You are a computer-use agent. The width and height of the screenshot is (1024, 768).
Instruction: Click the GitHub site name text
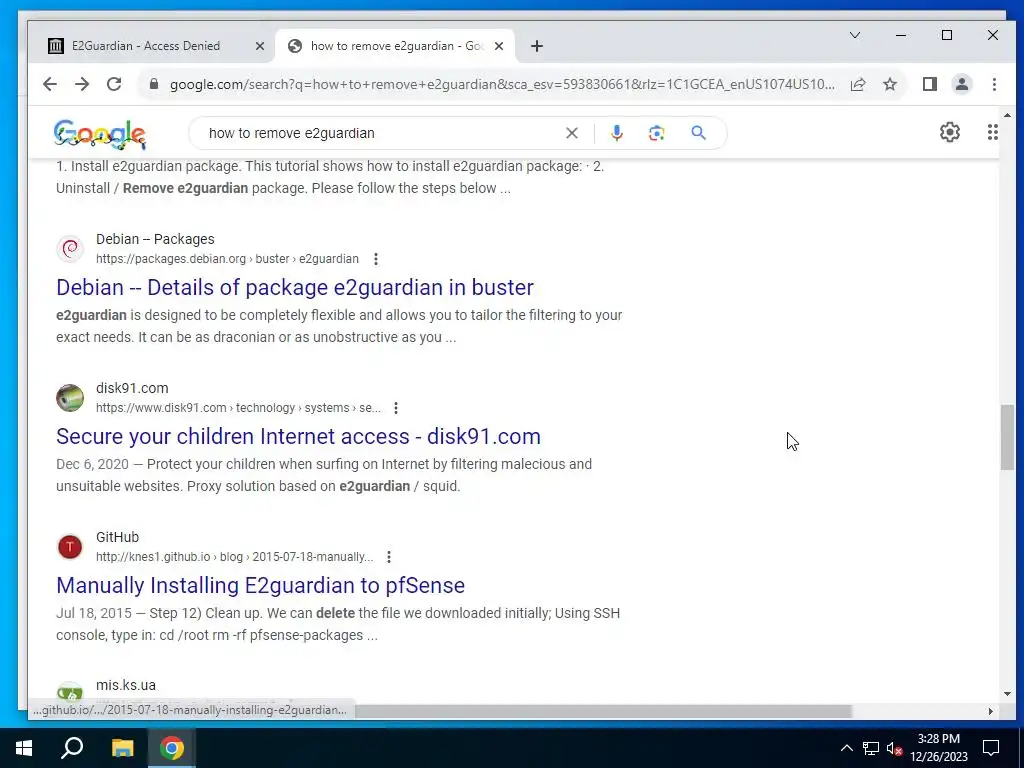pyautogui.click(x=118, y=537)
